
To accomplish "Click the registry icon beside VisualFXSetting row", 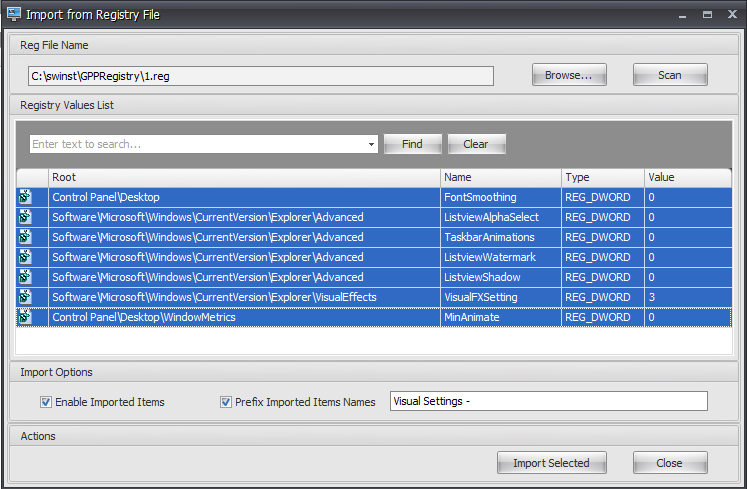I will coord(25,297).
